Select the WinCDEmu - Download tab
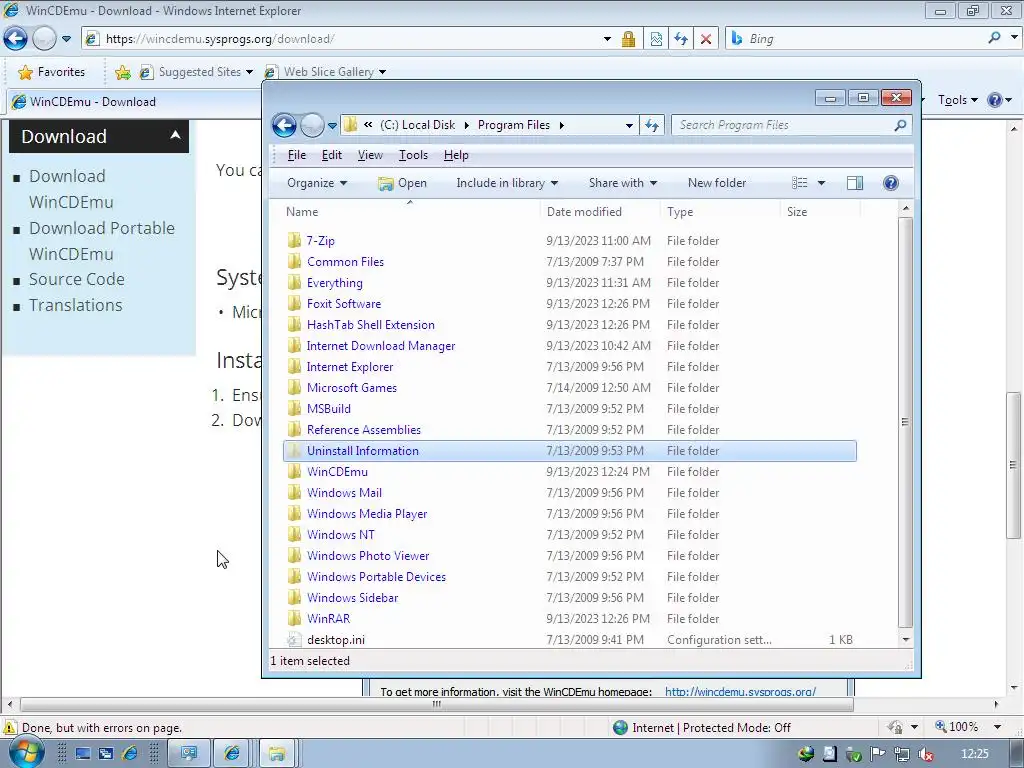Viewport: 1024px width, 768px height. coord(134,101)
